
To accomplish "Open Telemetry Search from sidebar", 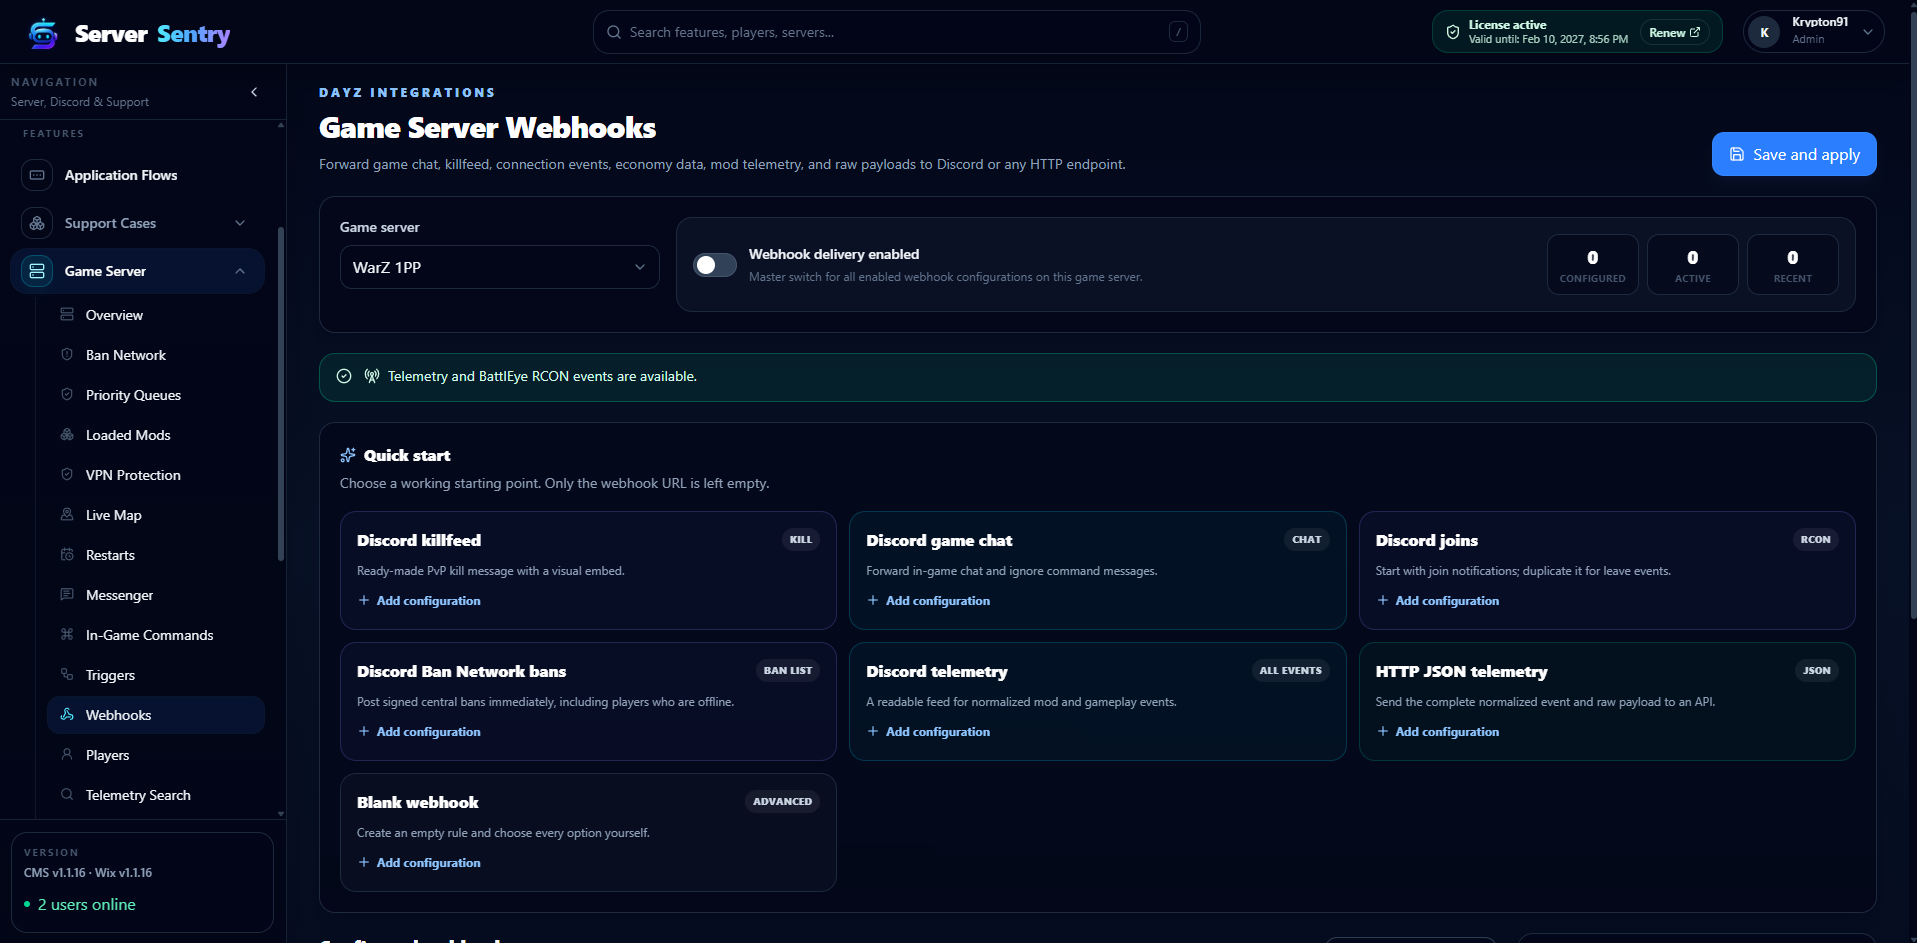I will point(156,795).
